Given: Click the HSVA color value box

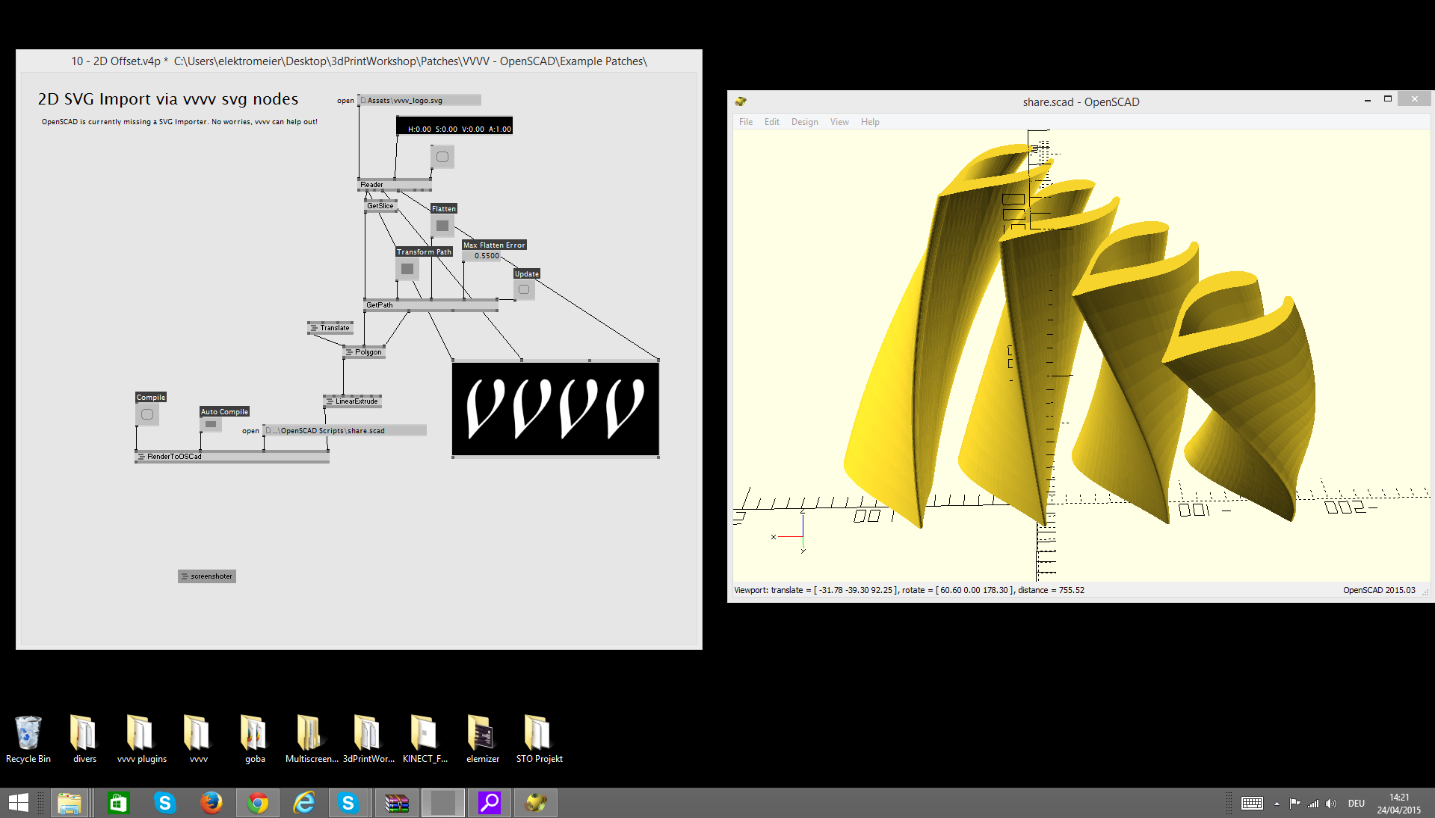Looking at the screenshot, I should click(x=455, y=128).
